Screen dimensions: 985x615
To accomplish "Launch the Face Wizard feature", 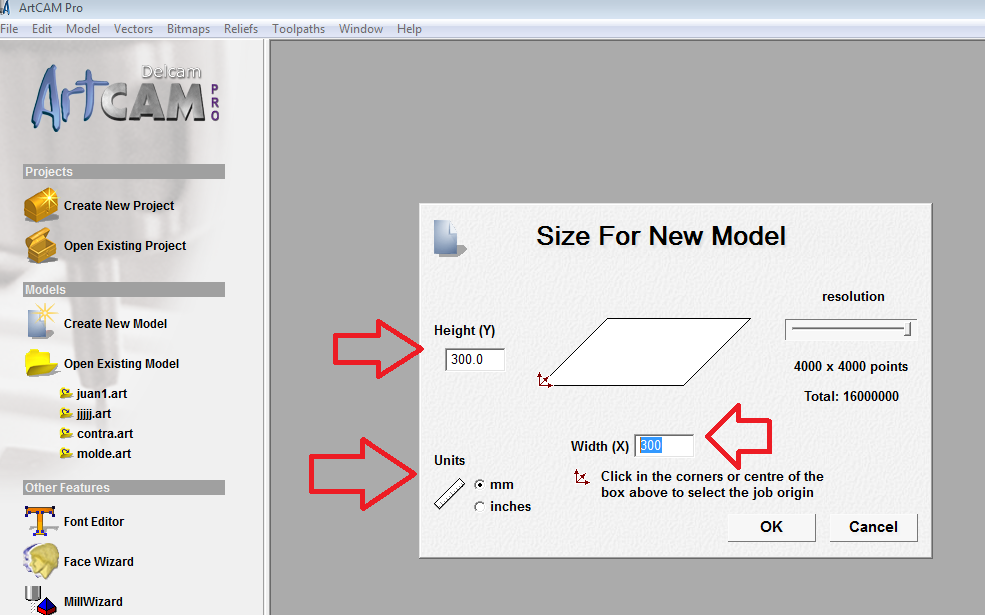I will click(99, 562).
